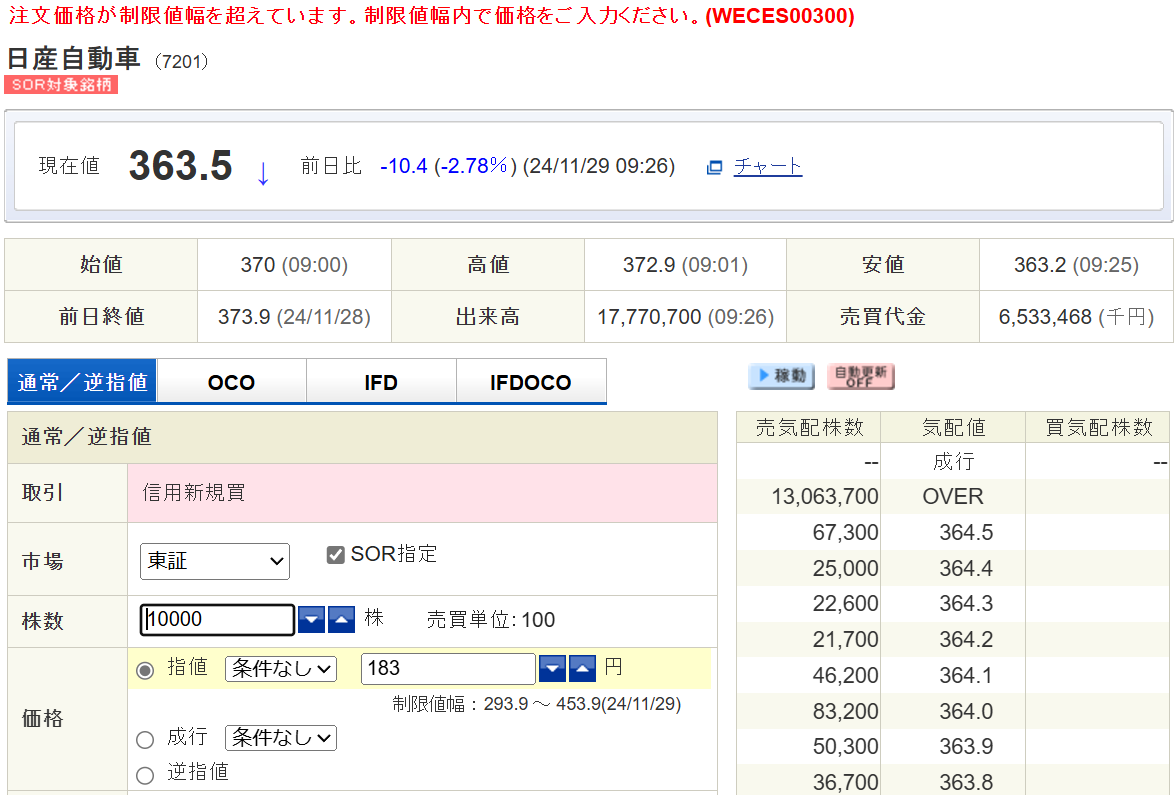Click the red SOR対象銘柄 badge
The image size is (1175, 795).
(x=61, y=84)
